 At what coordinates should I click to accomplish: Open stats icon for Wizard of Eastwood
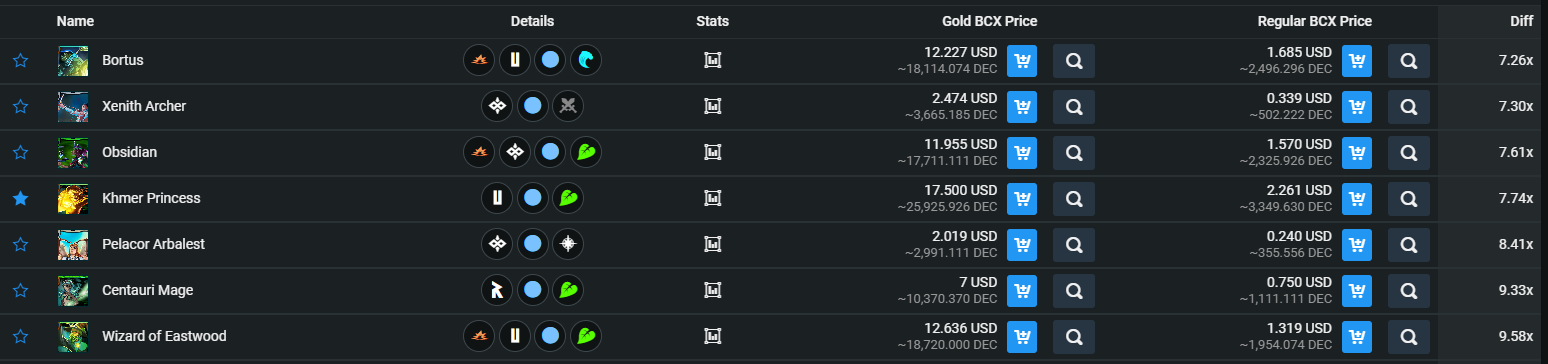click(713, 336)
